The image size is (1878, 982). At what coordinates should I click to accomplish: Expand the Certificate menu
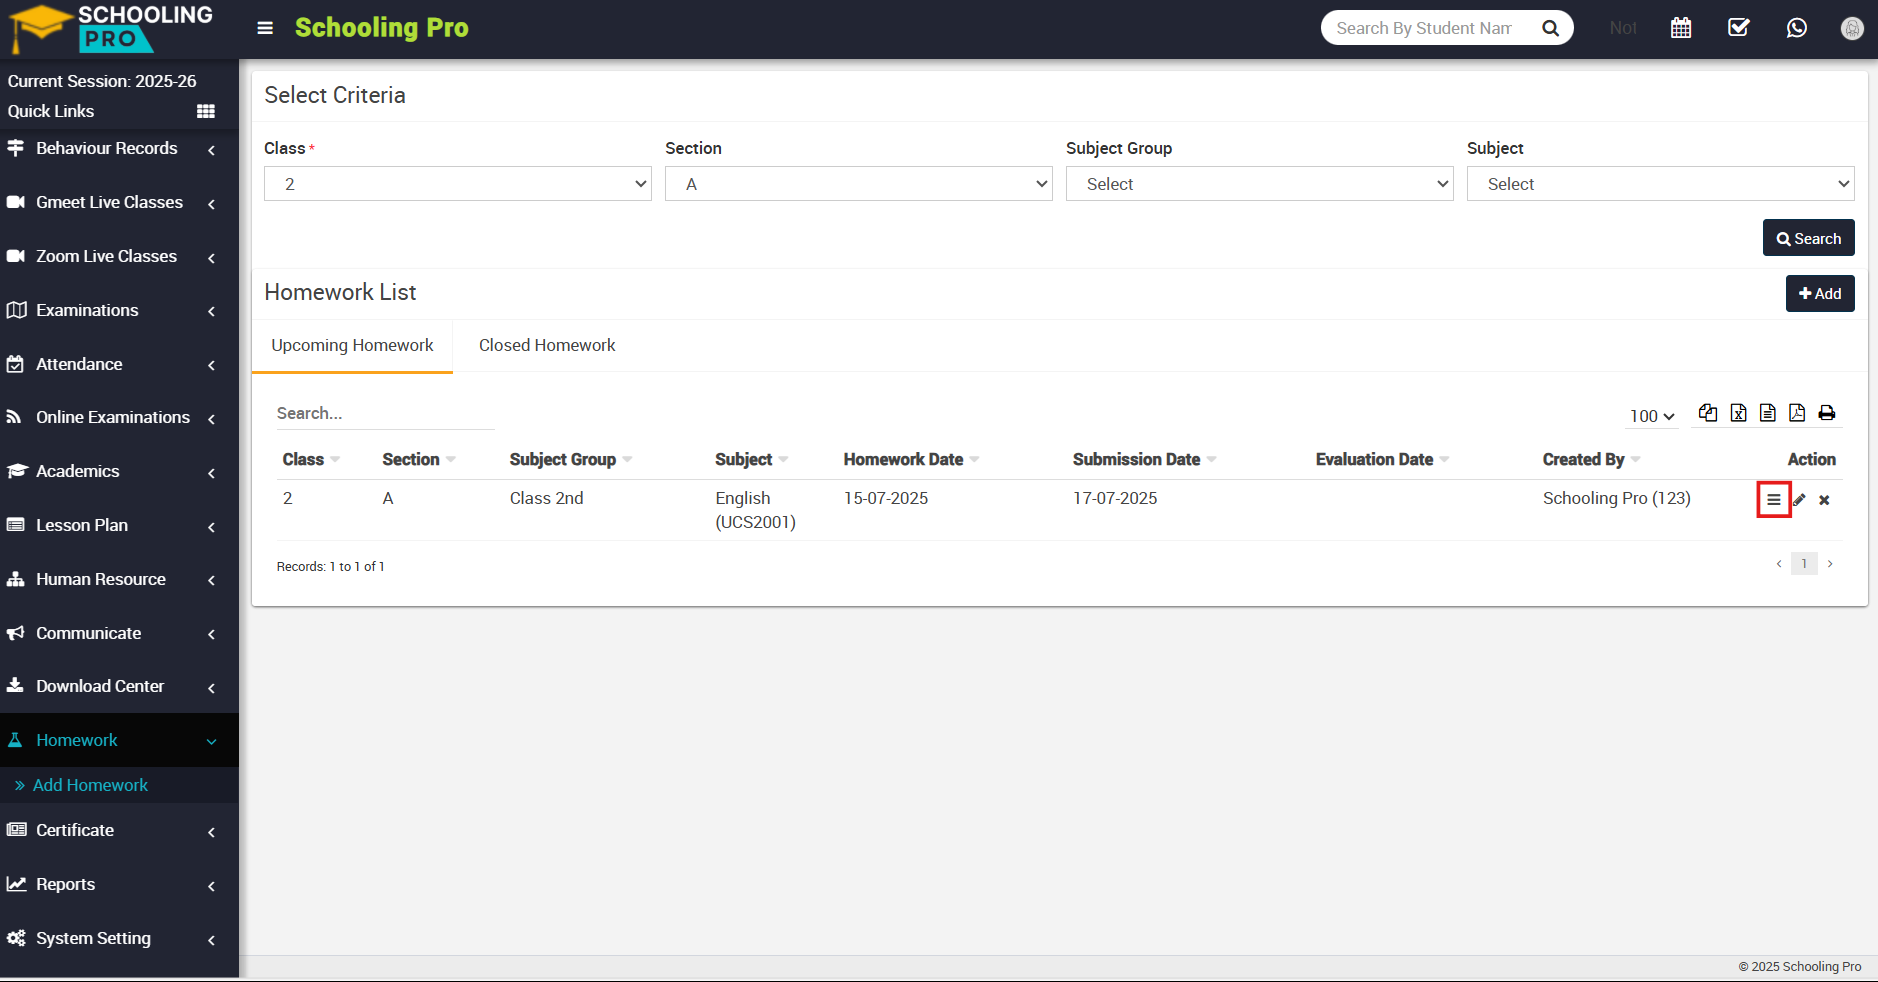point(119,830)
